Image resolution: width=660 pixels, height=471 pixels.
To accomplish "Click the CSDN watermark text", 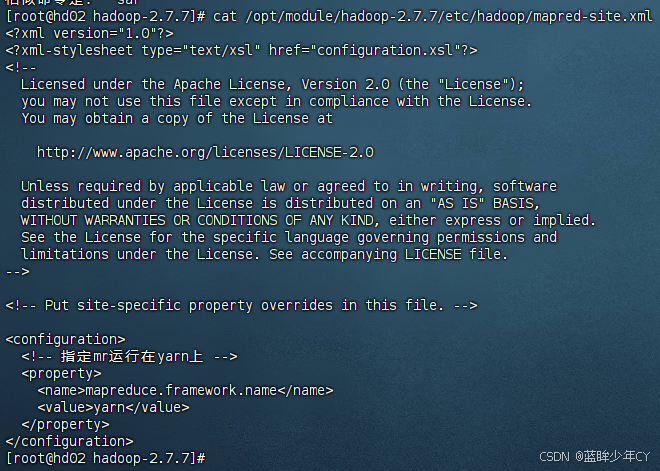I will (x=595, y=457).
